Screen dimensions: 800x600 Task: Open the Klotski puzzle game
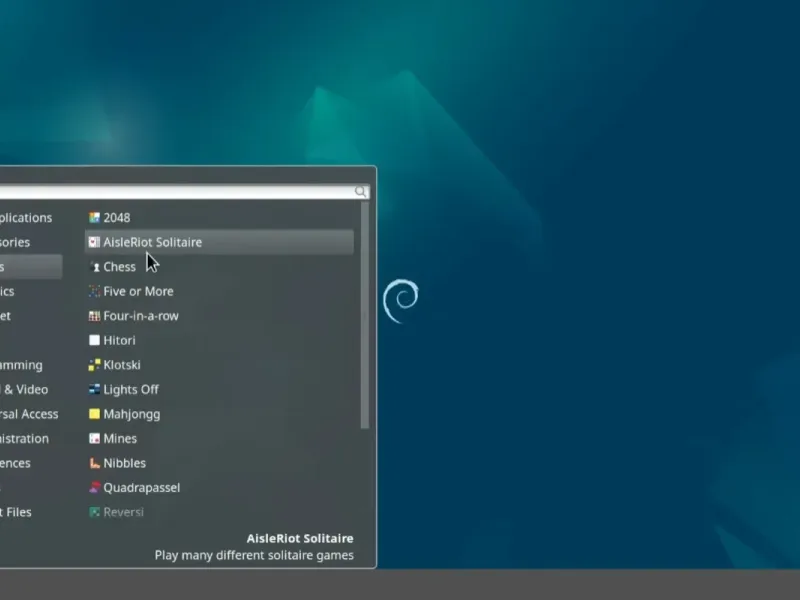point(219,364)
